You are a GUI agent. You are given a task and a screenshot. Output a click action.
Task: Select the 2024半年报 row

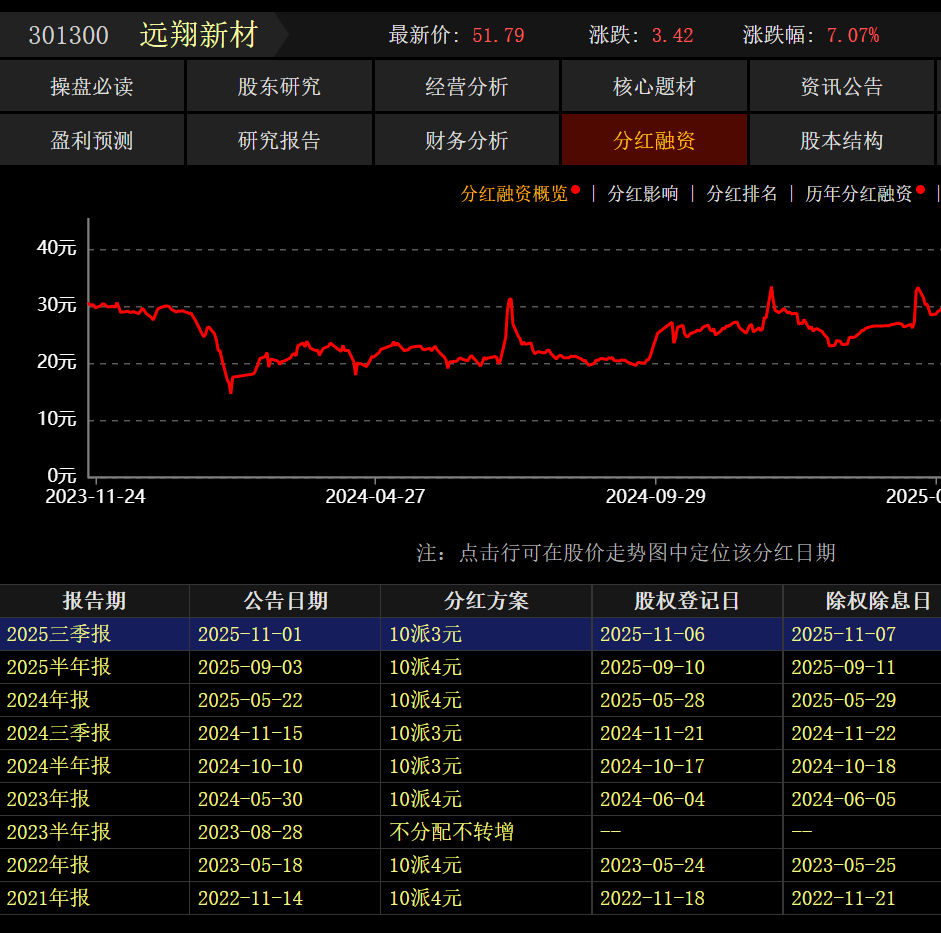(470, 766)
